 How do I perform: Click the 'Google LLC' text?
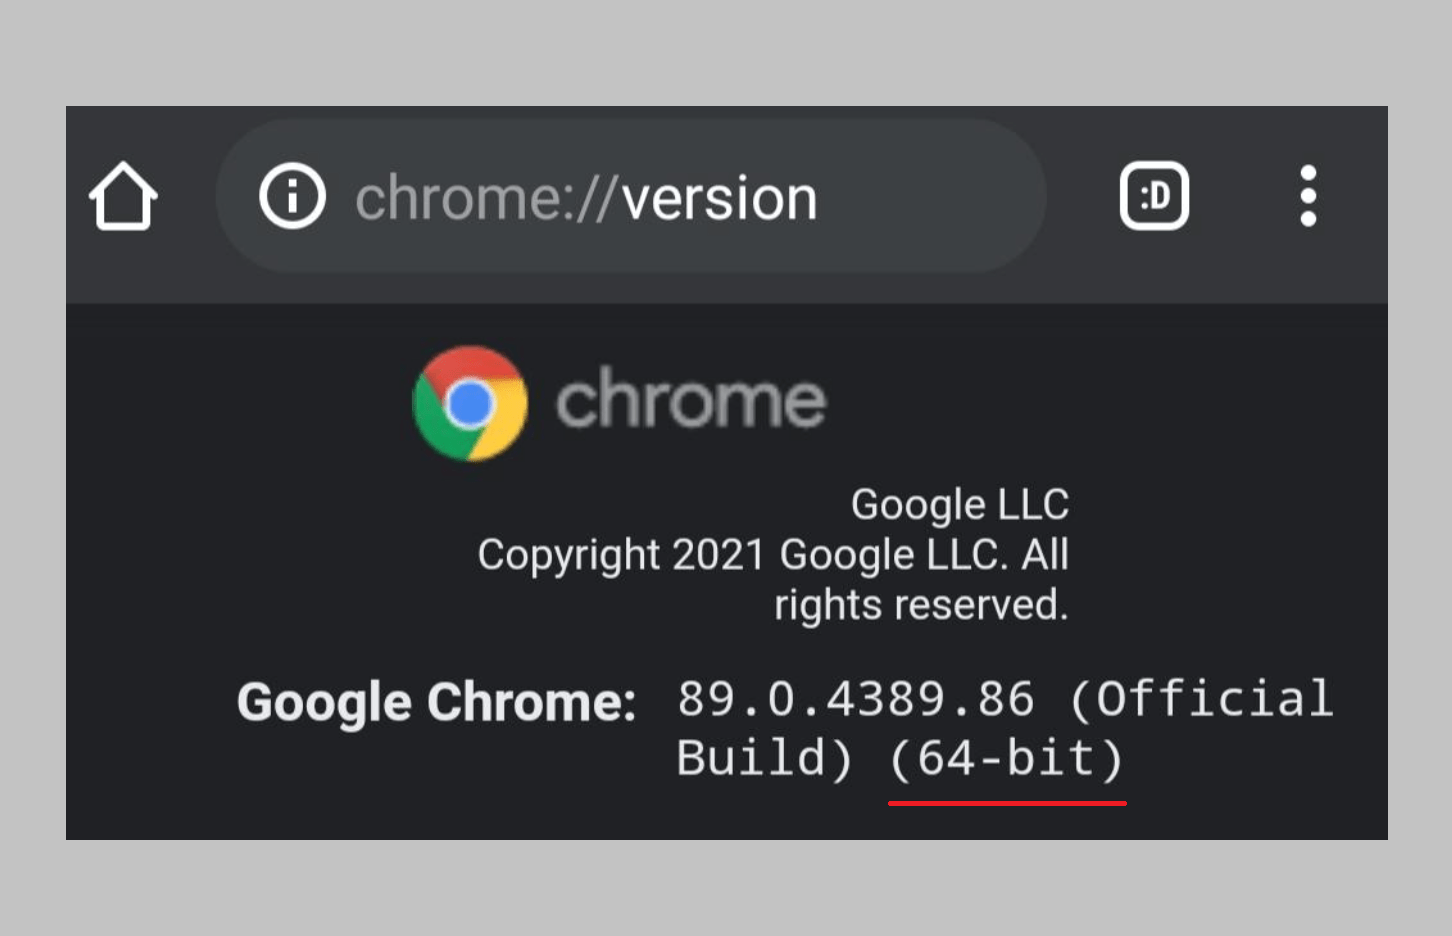(x=959, y=504)
